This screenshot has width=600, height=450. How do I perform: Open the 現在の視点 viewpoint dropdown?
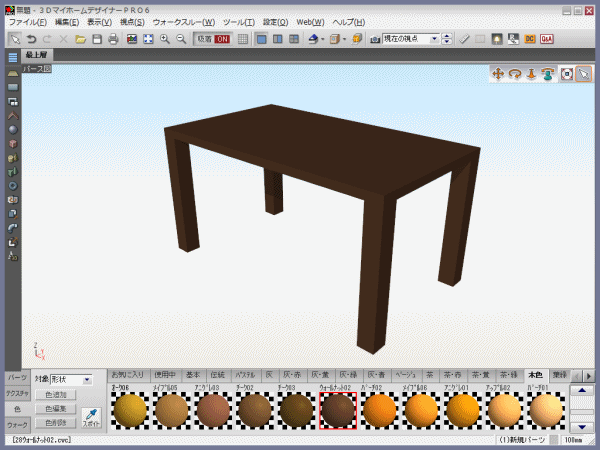point(436,39)
